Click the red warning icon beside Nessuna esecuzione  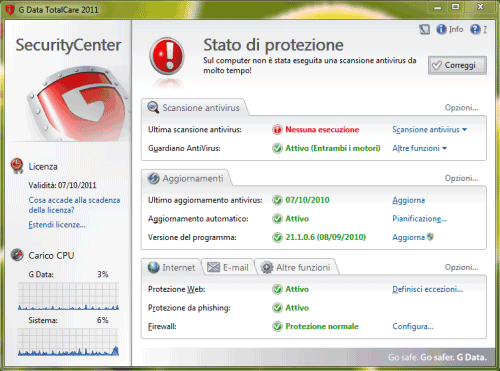pos(277,130)
